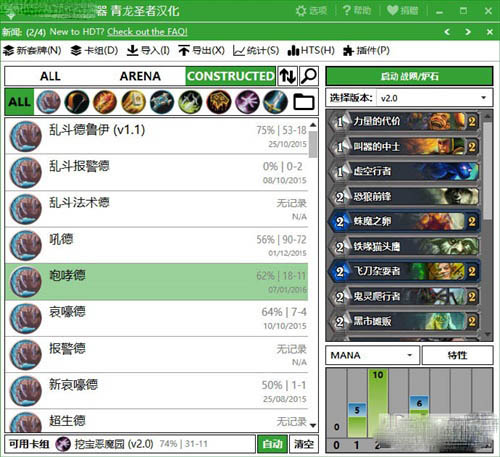Click the 特性 button
Image resolution: width=500 pixels, height=457 pixels.
pos(458,355)
